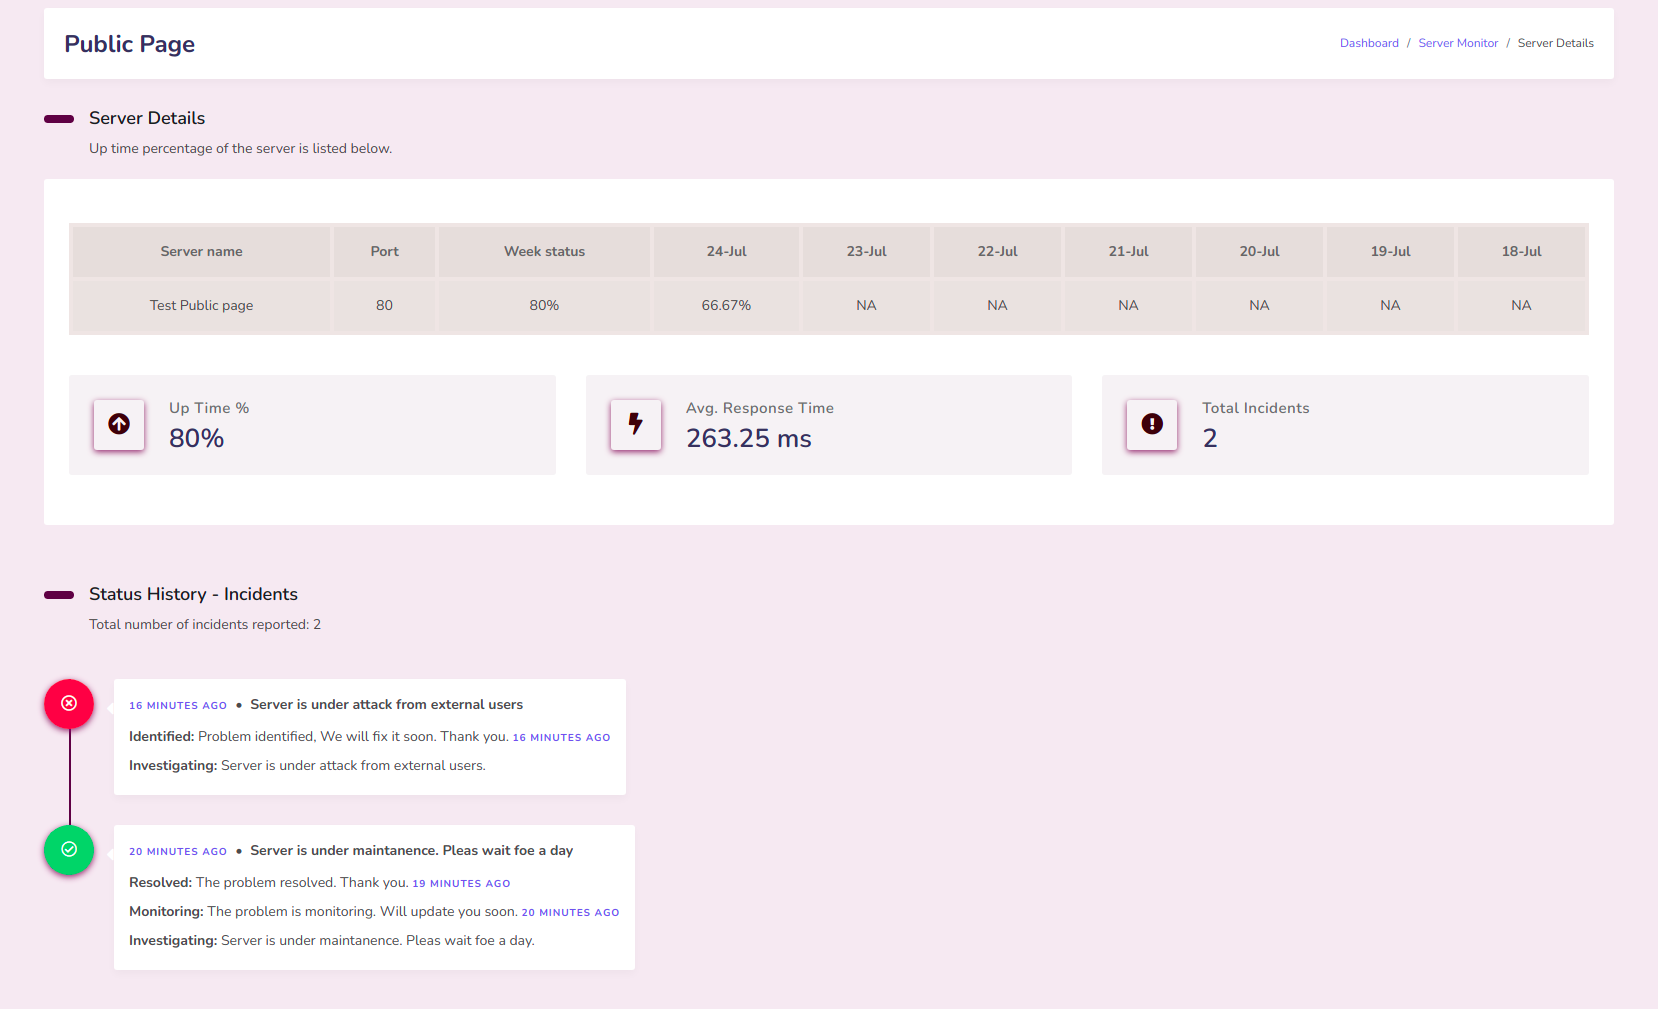
Task: Click the 263.25 ms response value
Action: [x=748, y=438]
